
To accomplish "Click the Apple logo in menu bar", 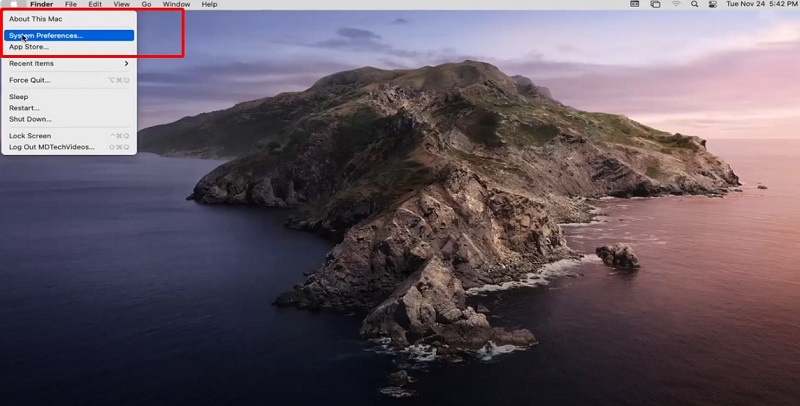I will tap(14, 5).
